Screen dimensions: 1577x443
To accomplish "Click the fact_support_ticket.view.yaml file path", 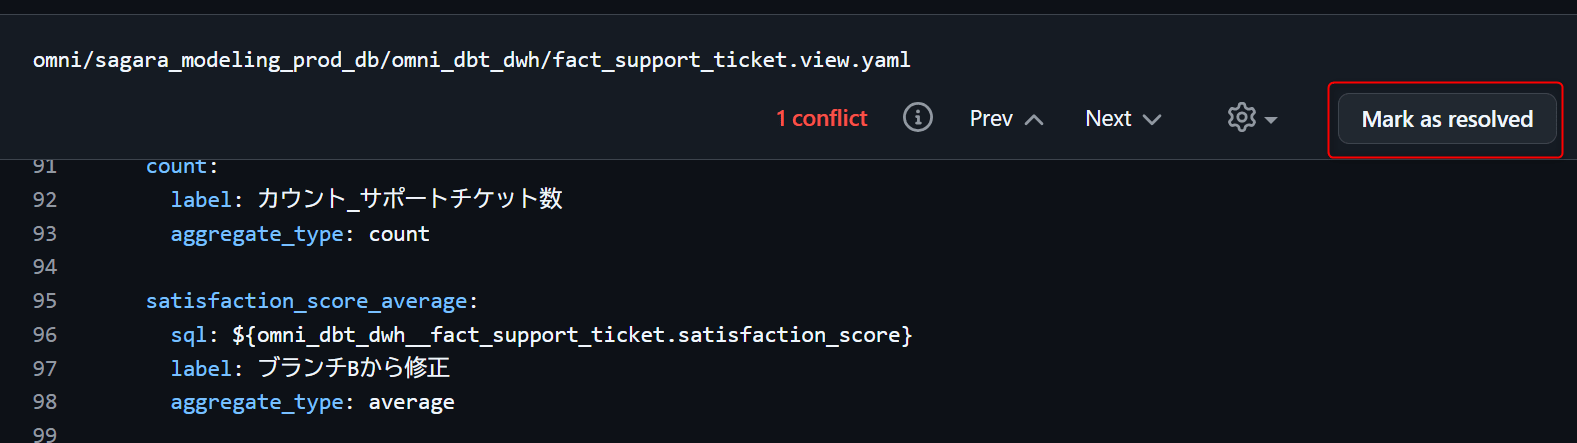I will [471, 60].
